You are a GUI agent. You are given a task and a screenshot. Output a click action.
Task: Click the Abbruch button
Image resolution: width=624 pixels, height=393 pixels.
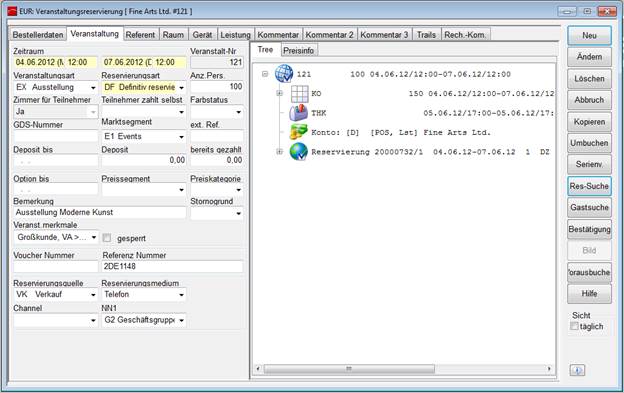[589, 100]
